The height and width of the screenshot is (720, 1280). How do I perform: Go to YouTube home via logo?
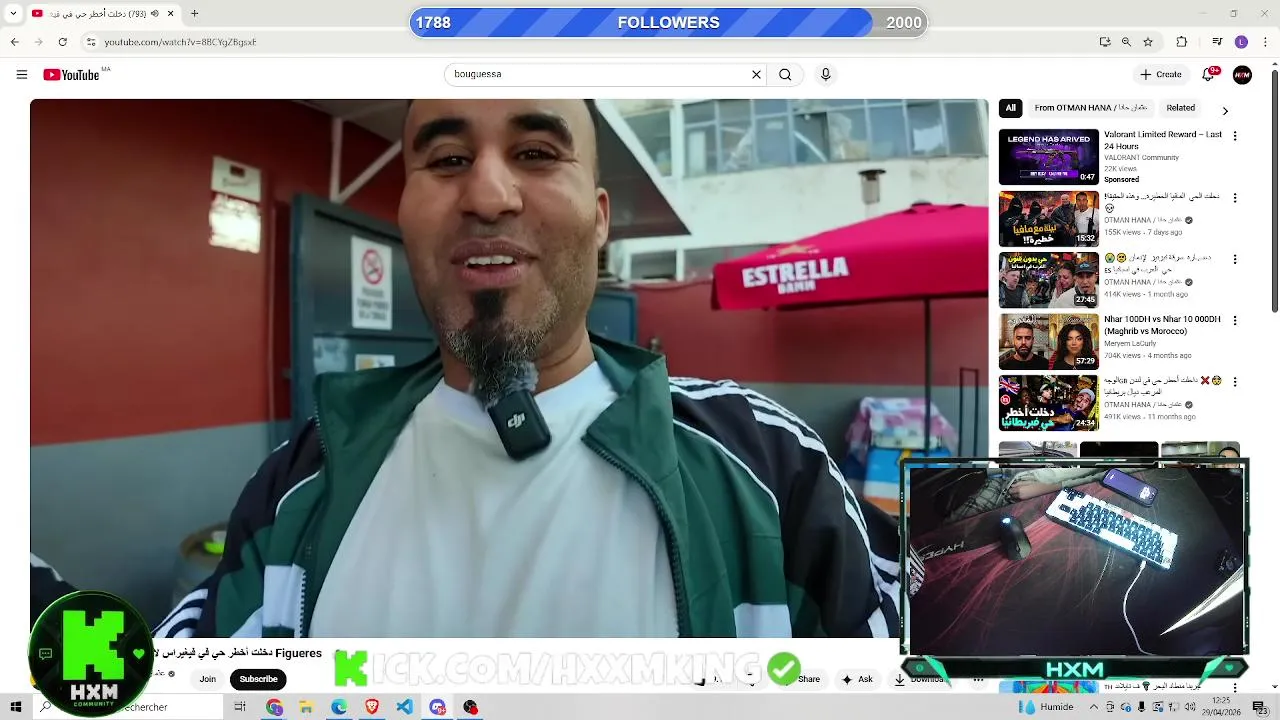pos(71,75)
